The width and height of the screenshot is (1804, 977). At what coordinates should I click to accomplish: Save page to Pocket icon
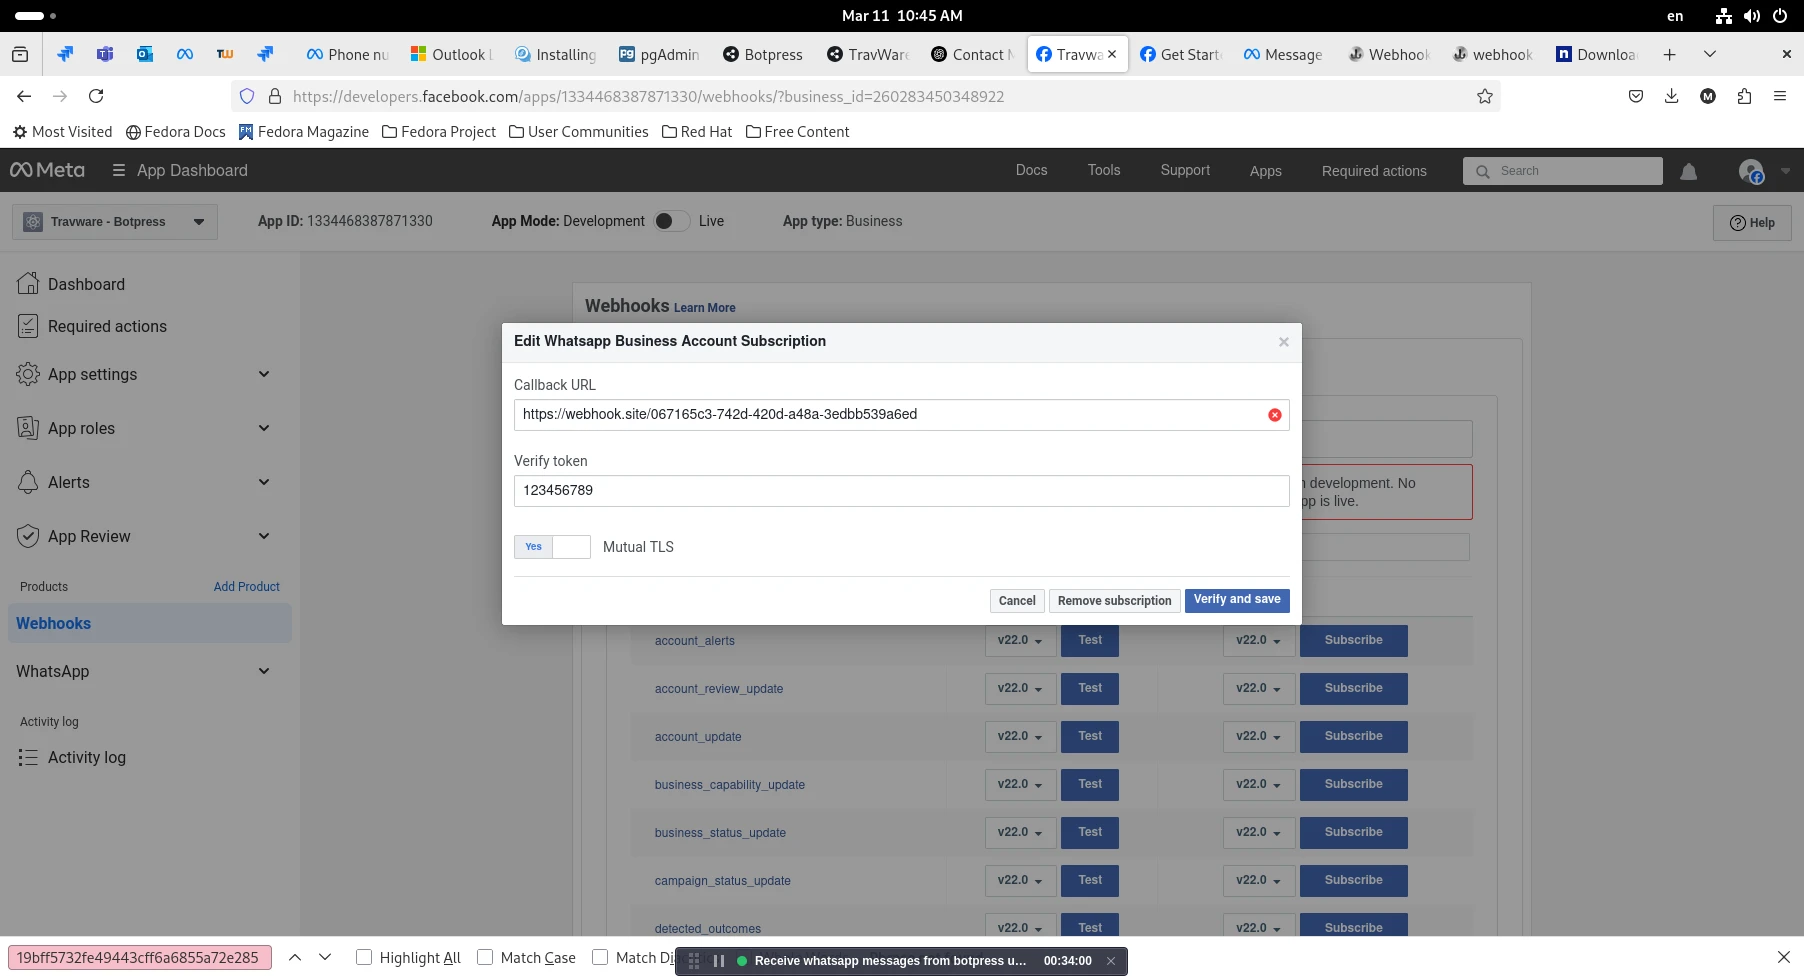(1636, 96)
